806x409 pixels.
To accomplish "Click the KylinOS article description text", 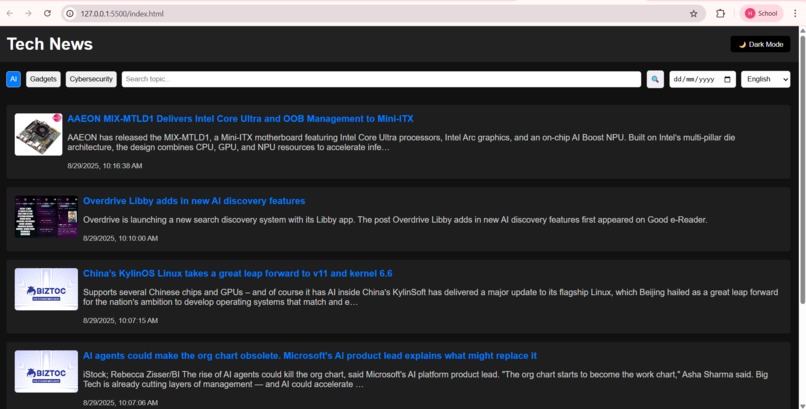I will [x=430, y=297].
